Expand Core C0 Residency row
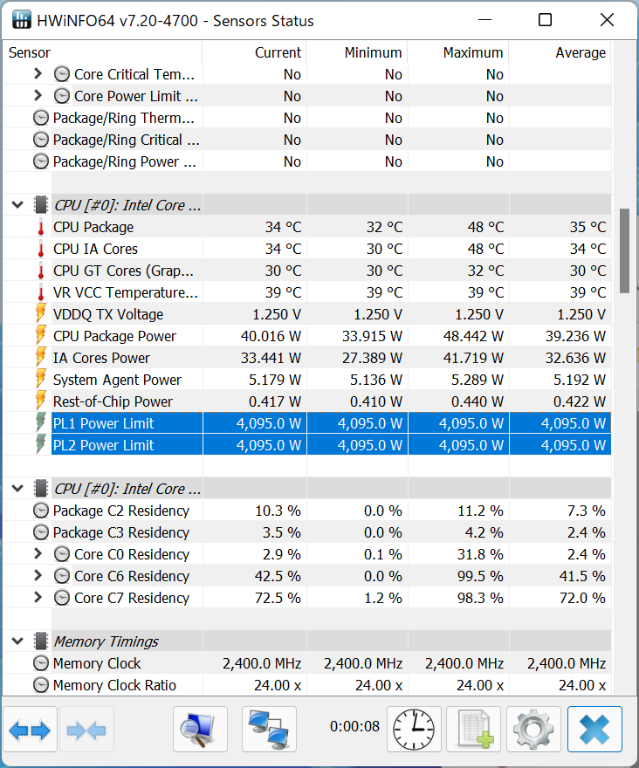 [x=38, y=554]
